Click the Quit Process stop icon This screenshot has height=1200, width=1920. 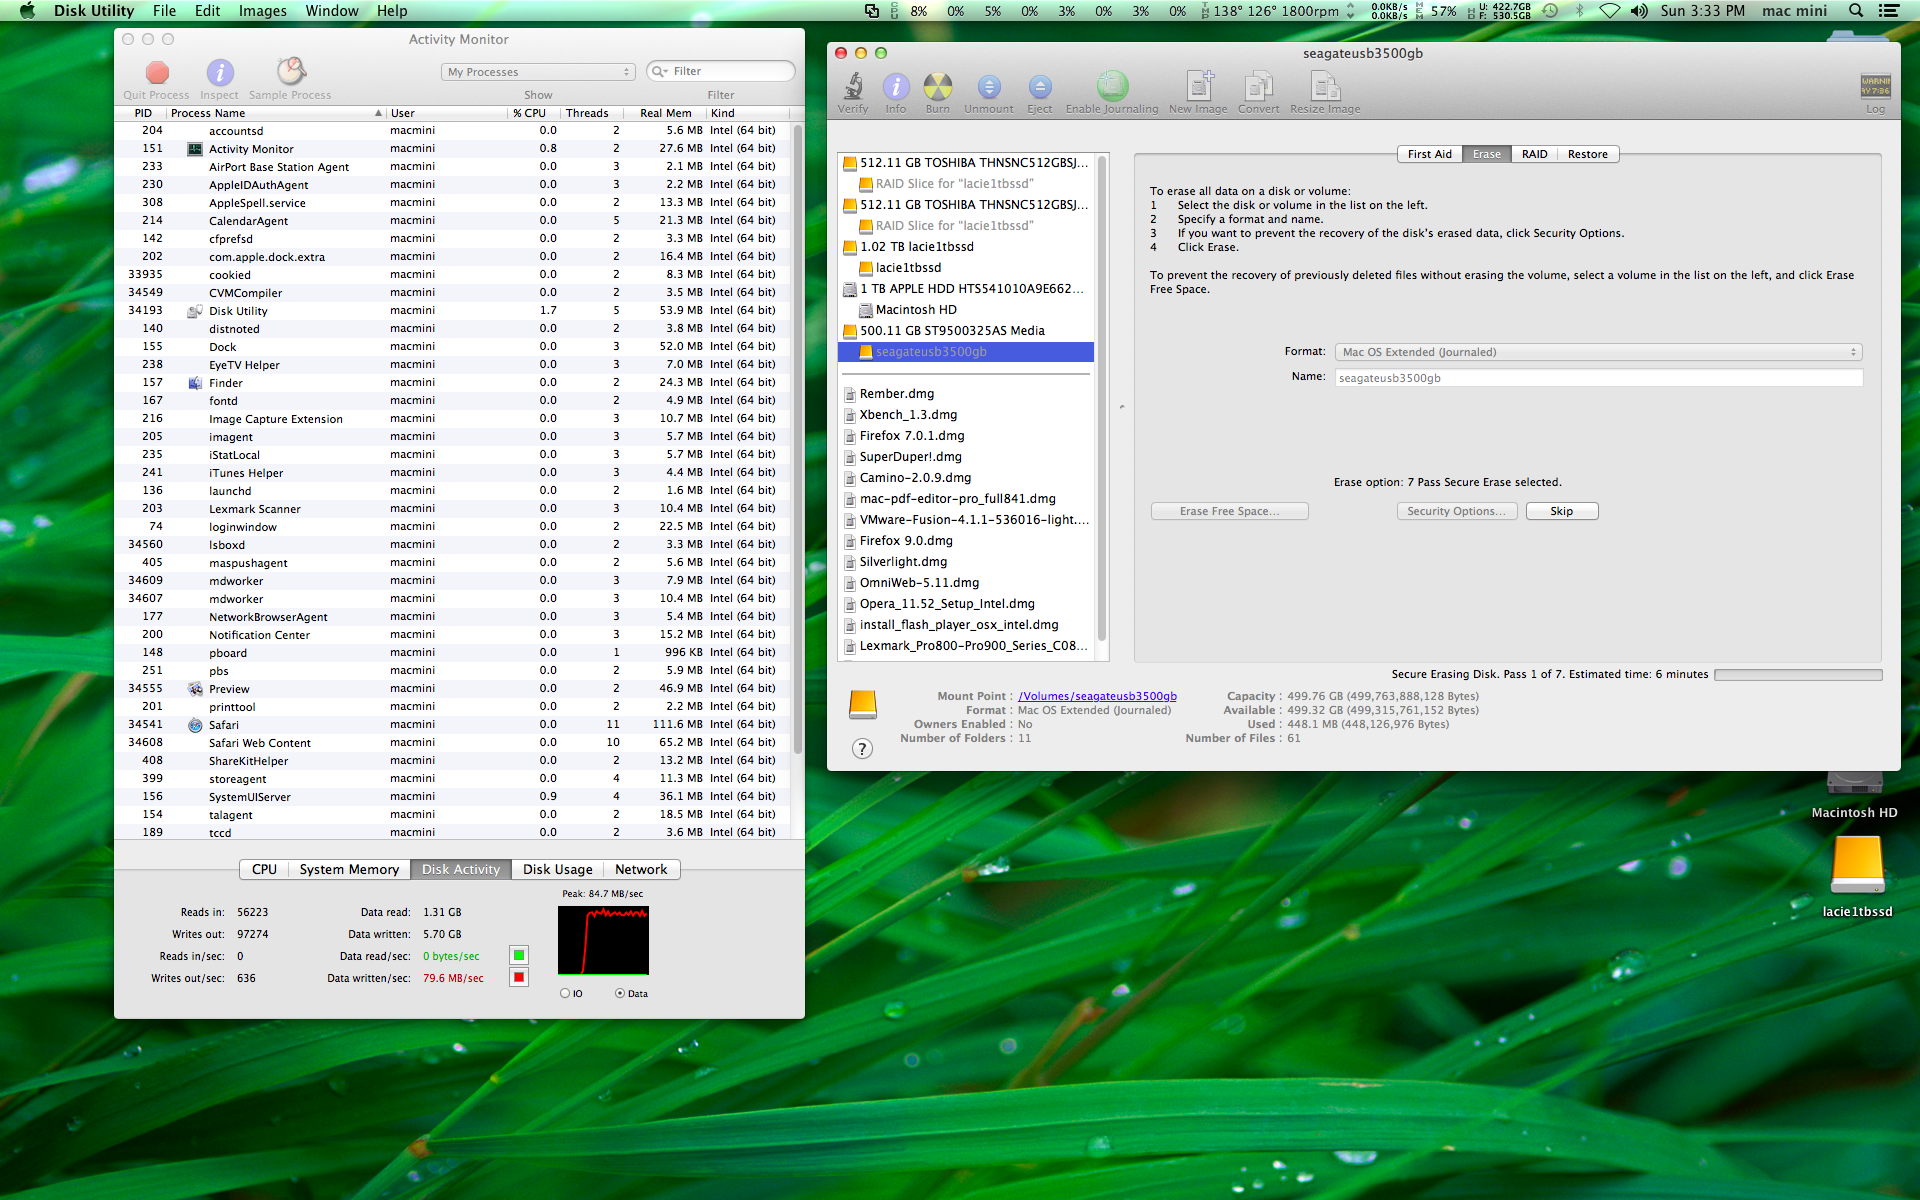[x=157, y=73]
